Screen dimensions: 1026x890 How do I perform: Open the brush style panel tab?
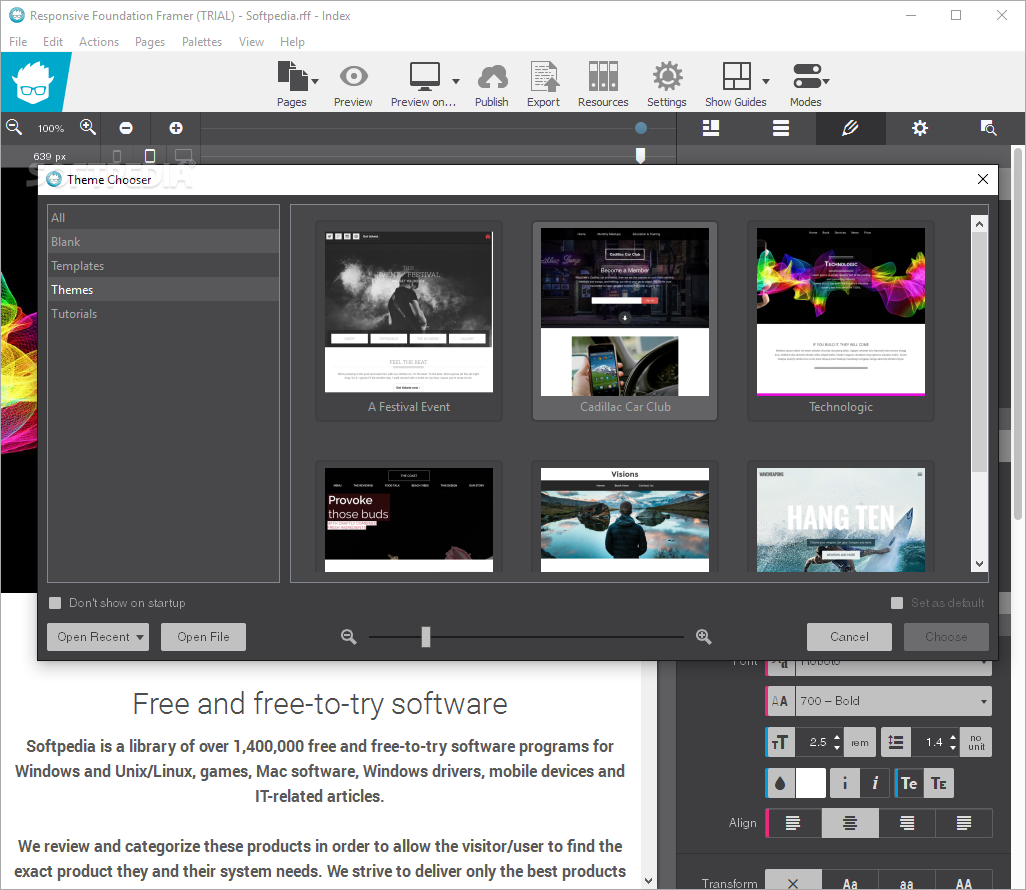[850, 128]
